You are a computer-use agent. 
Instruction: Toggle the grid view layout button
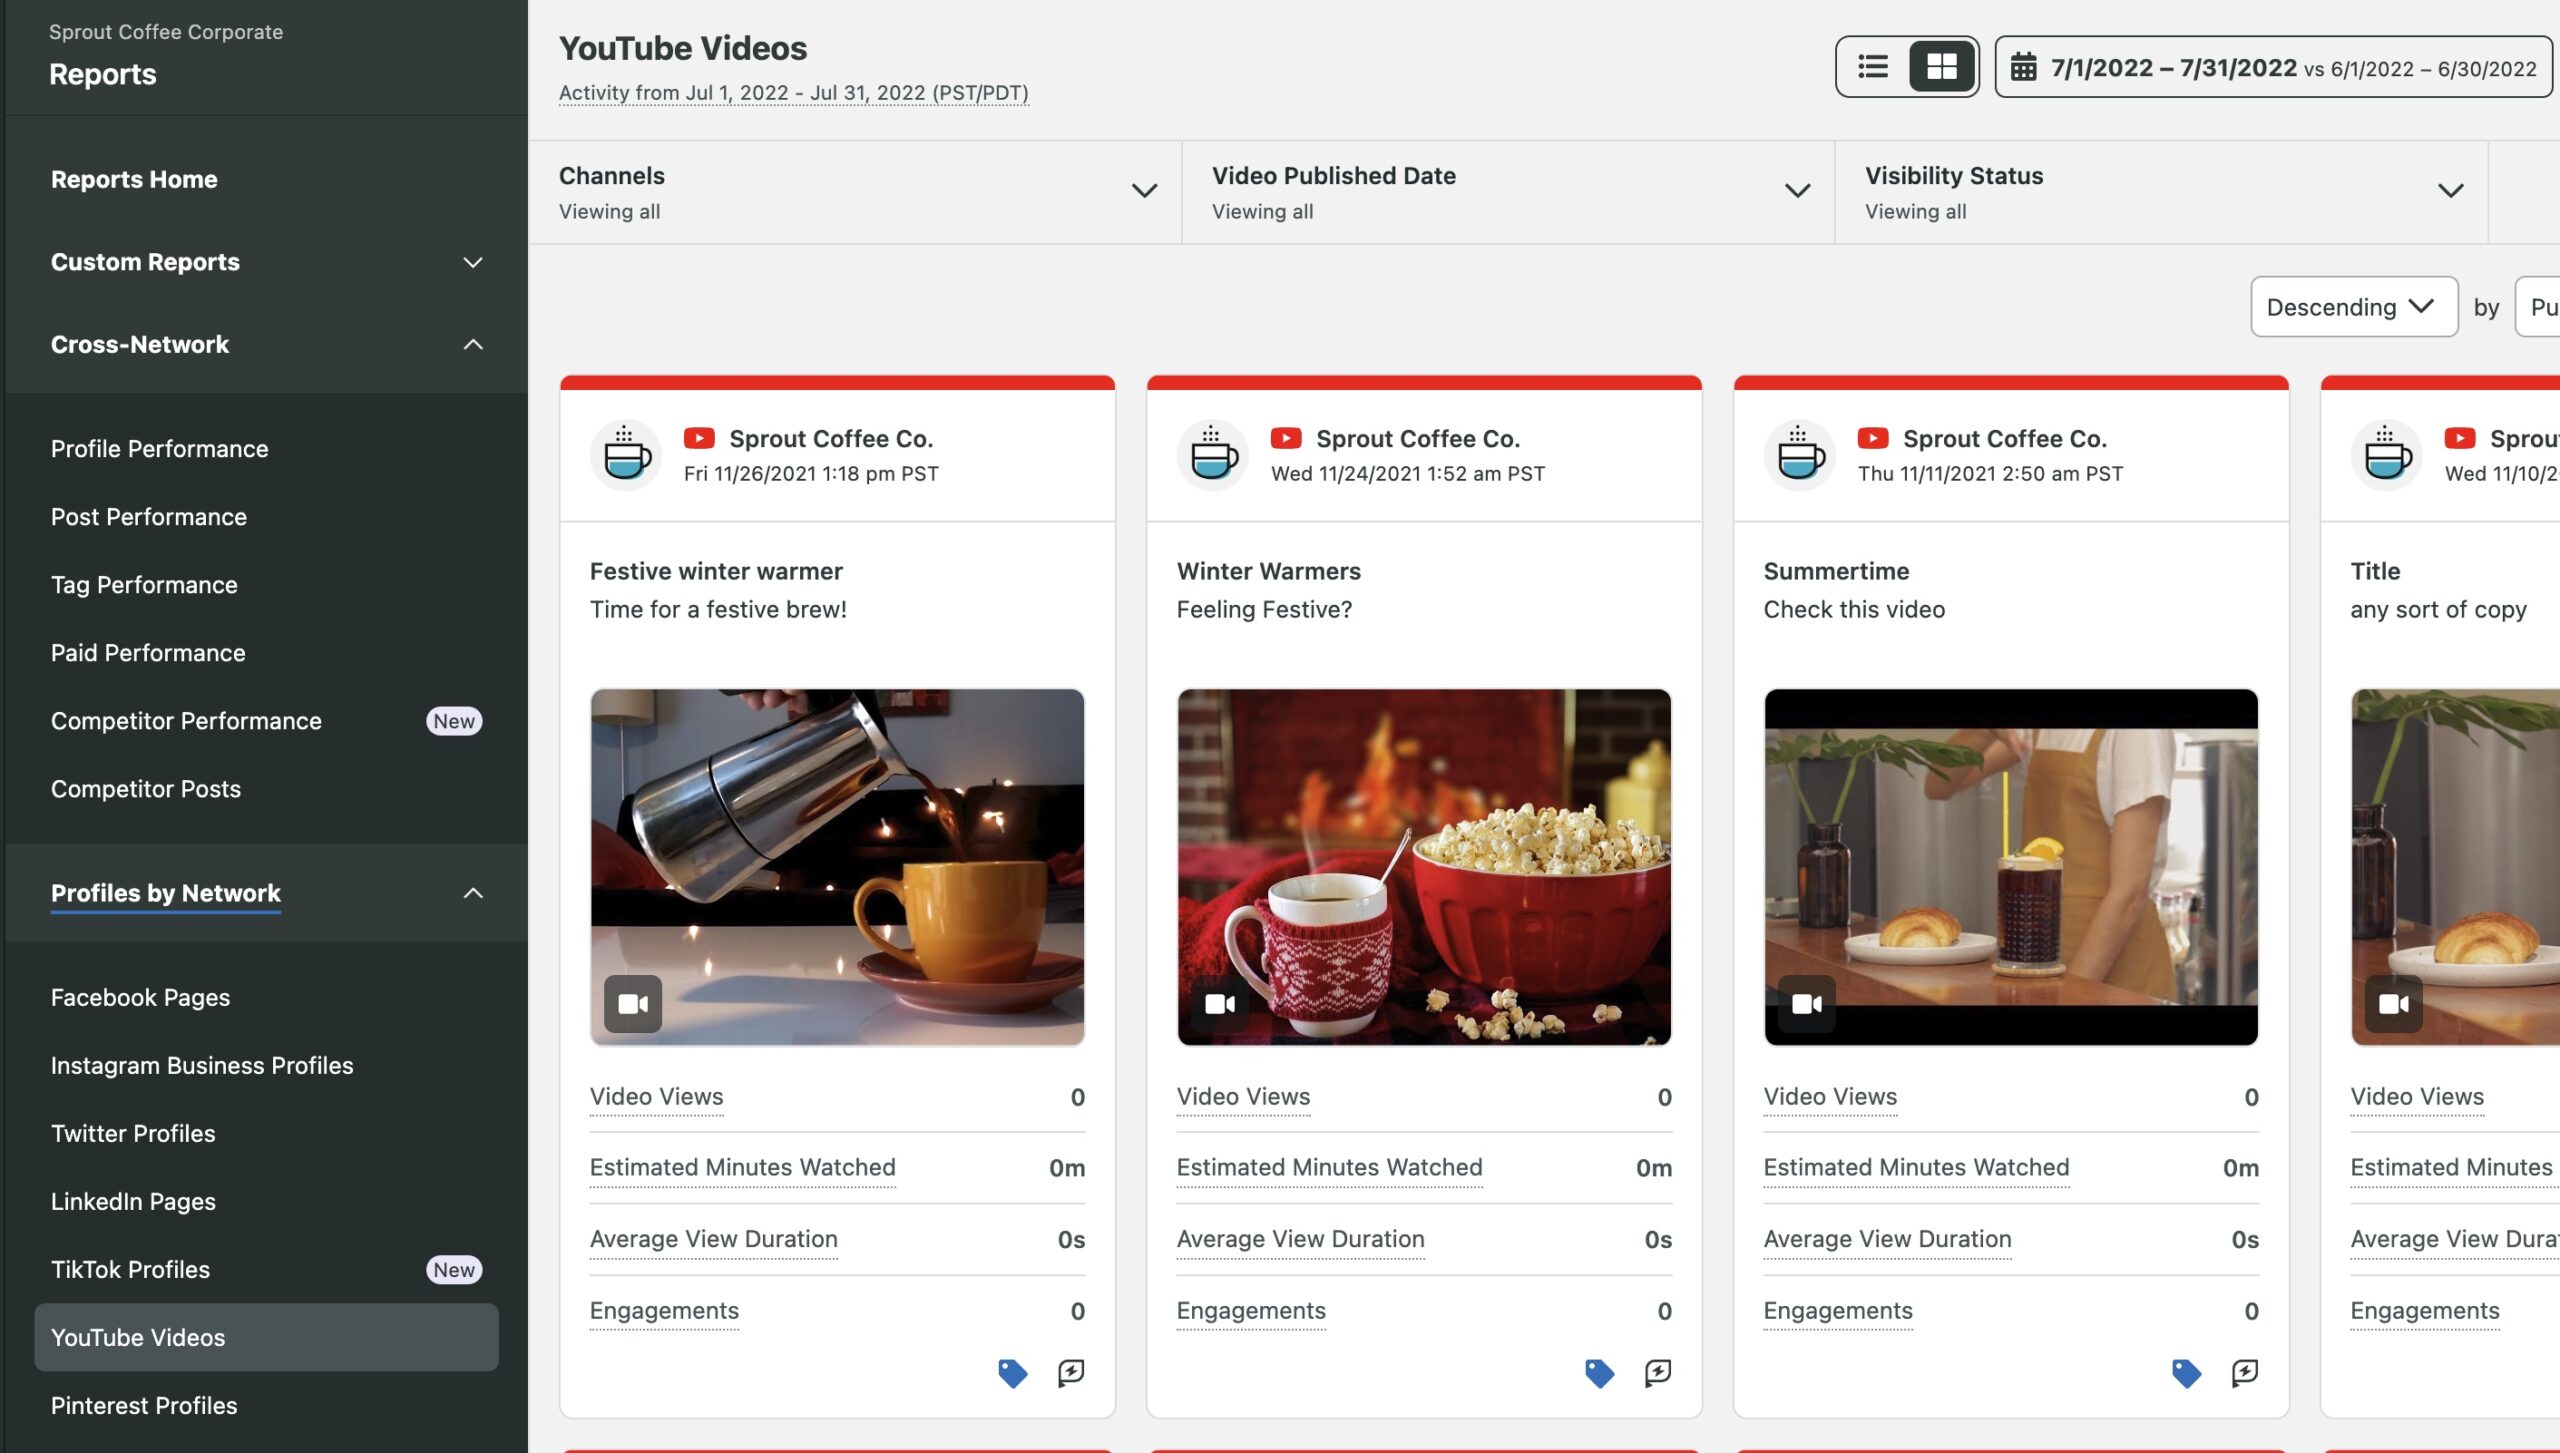1941,65
